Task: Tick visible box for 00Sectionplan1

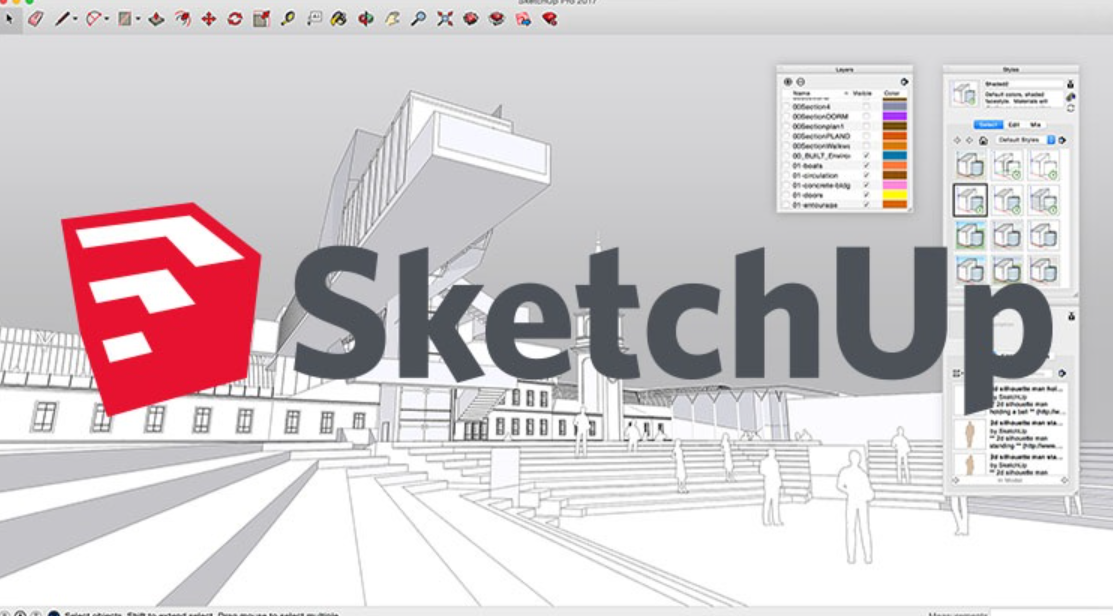Action: (x=866, y=126)
